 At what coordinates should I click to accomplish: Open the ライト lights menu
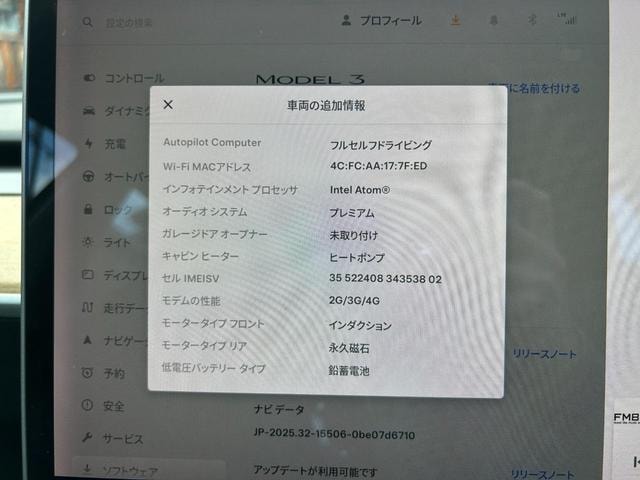click(x=117, y=242)
